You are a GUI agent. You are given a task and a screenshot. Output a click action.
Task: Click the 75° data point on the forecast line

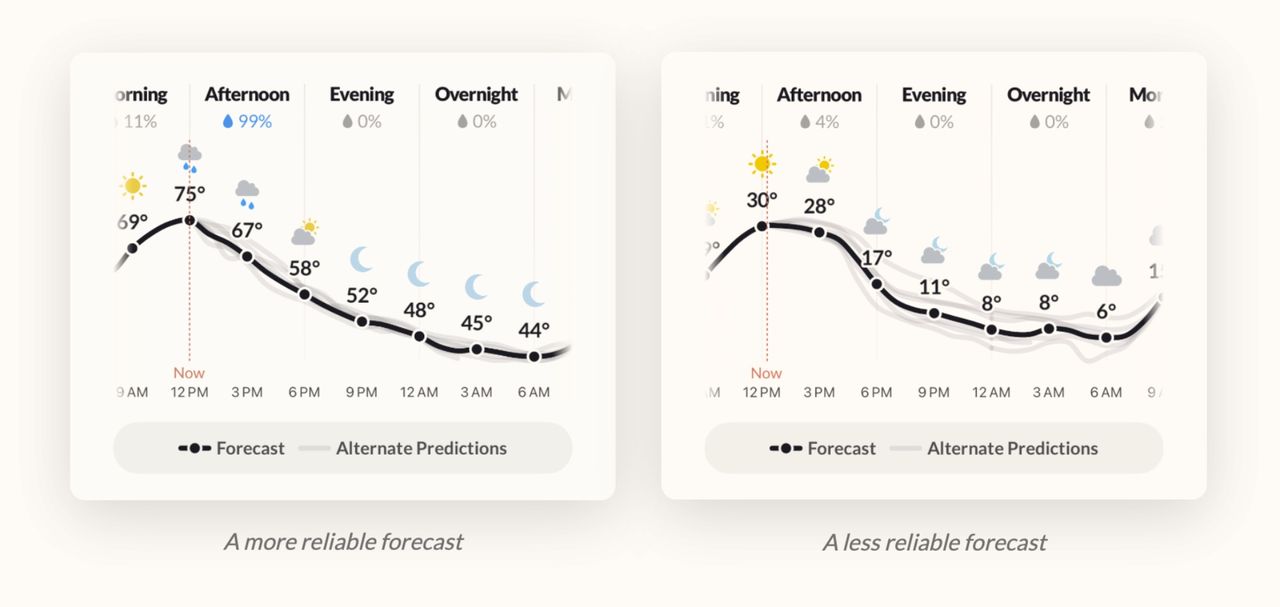click(x=189, y=220)
